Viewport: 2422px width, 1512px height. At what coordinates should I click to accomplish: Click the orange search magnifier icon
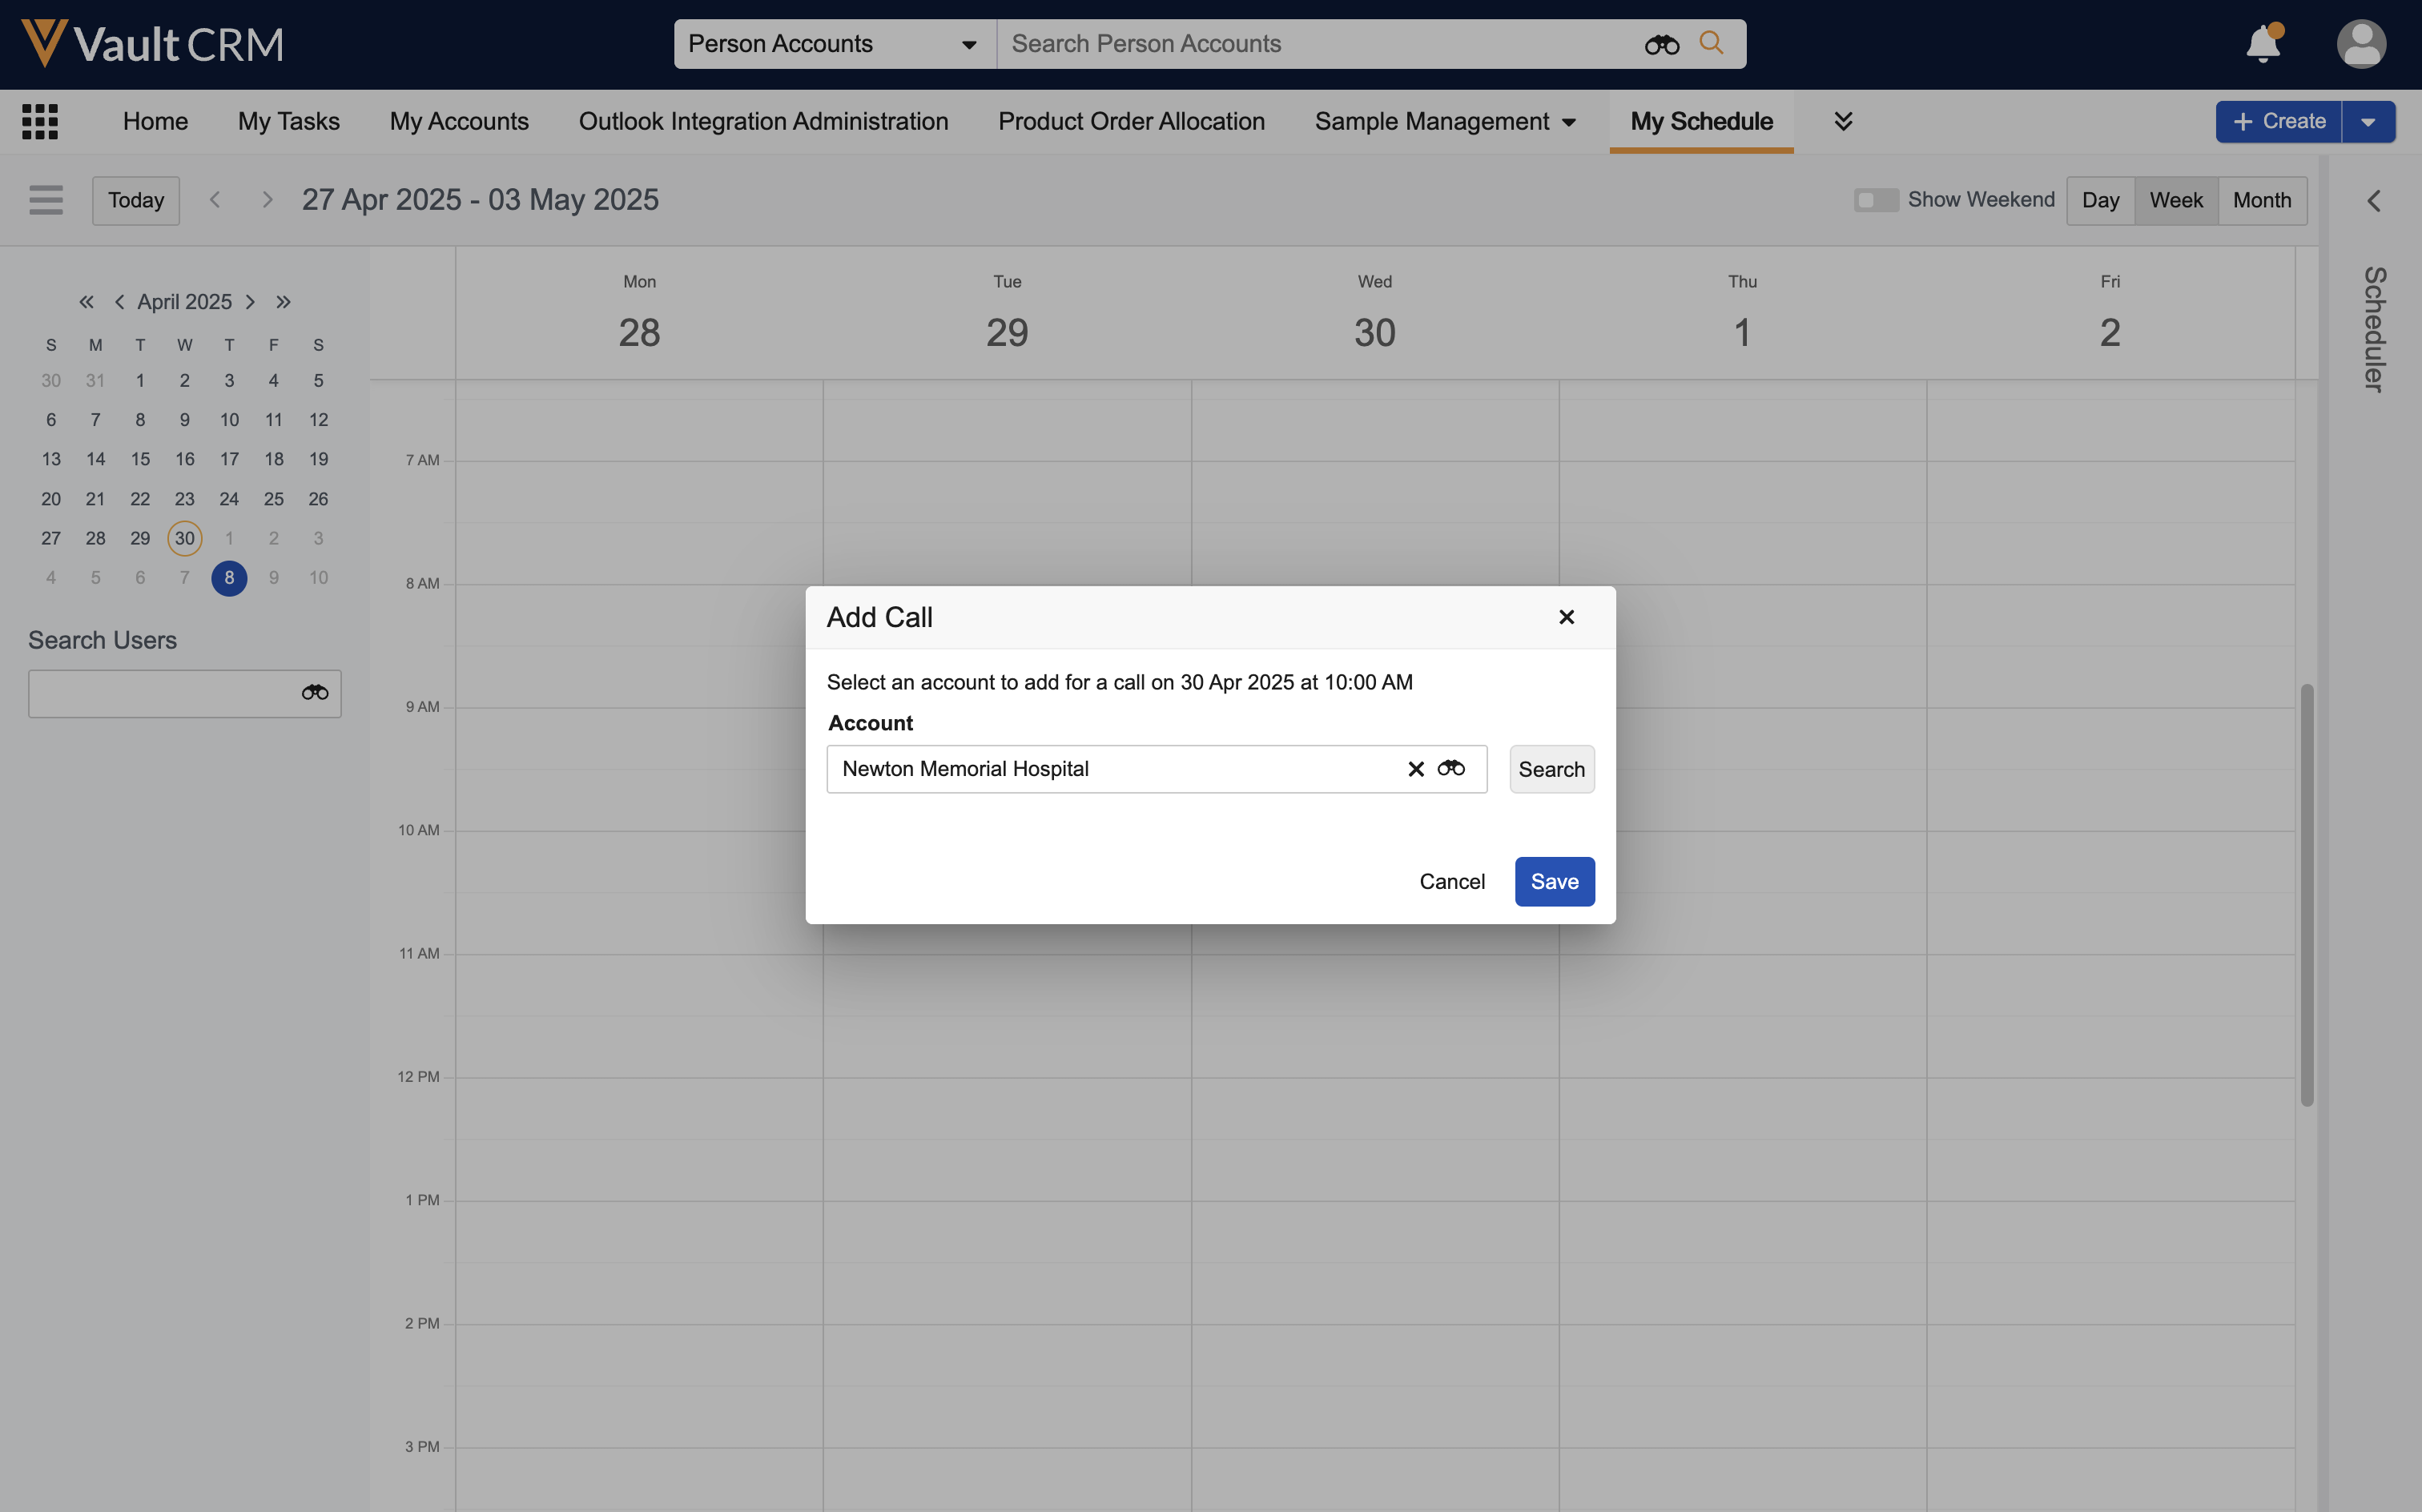click(x=1711, y=43)
